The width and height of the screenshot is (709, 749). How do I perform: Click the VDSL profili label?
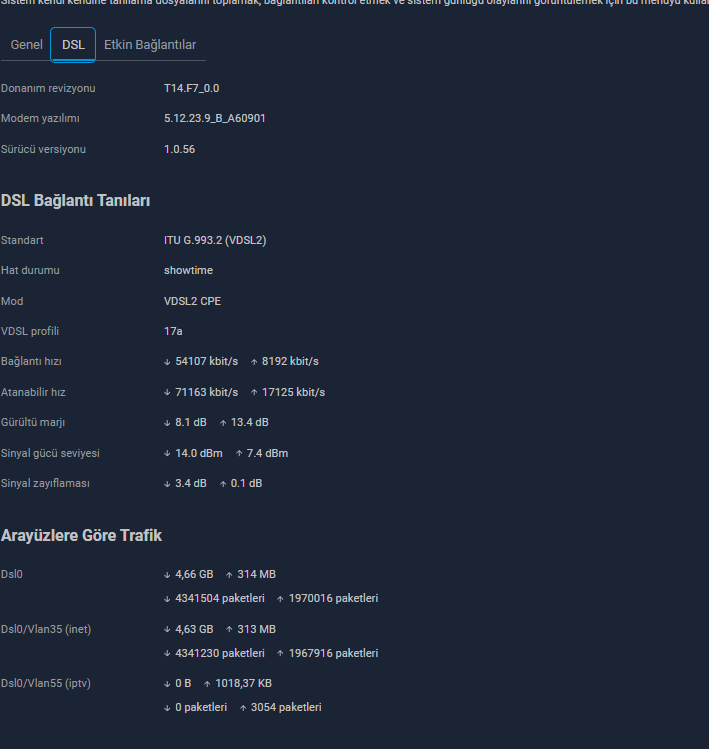pos(30,332)
